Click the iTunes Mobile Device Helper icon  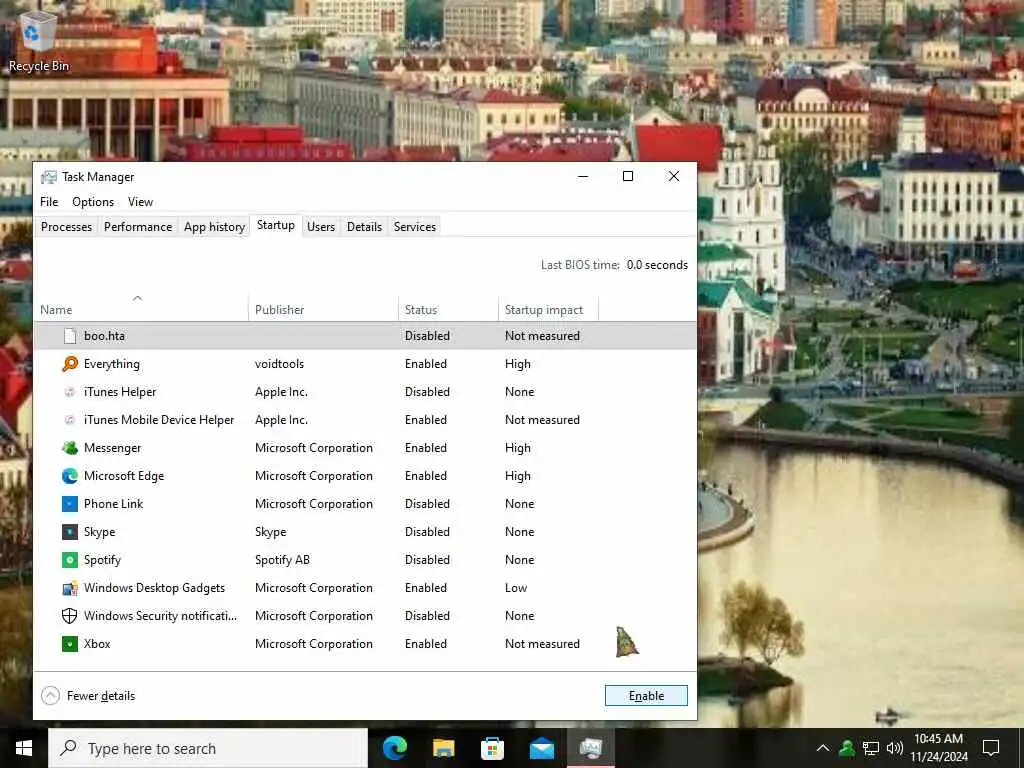[70, 420]
